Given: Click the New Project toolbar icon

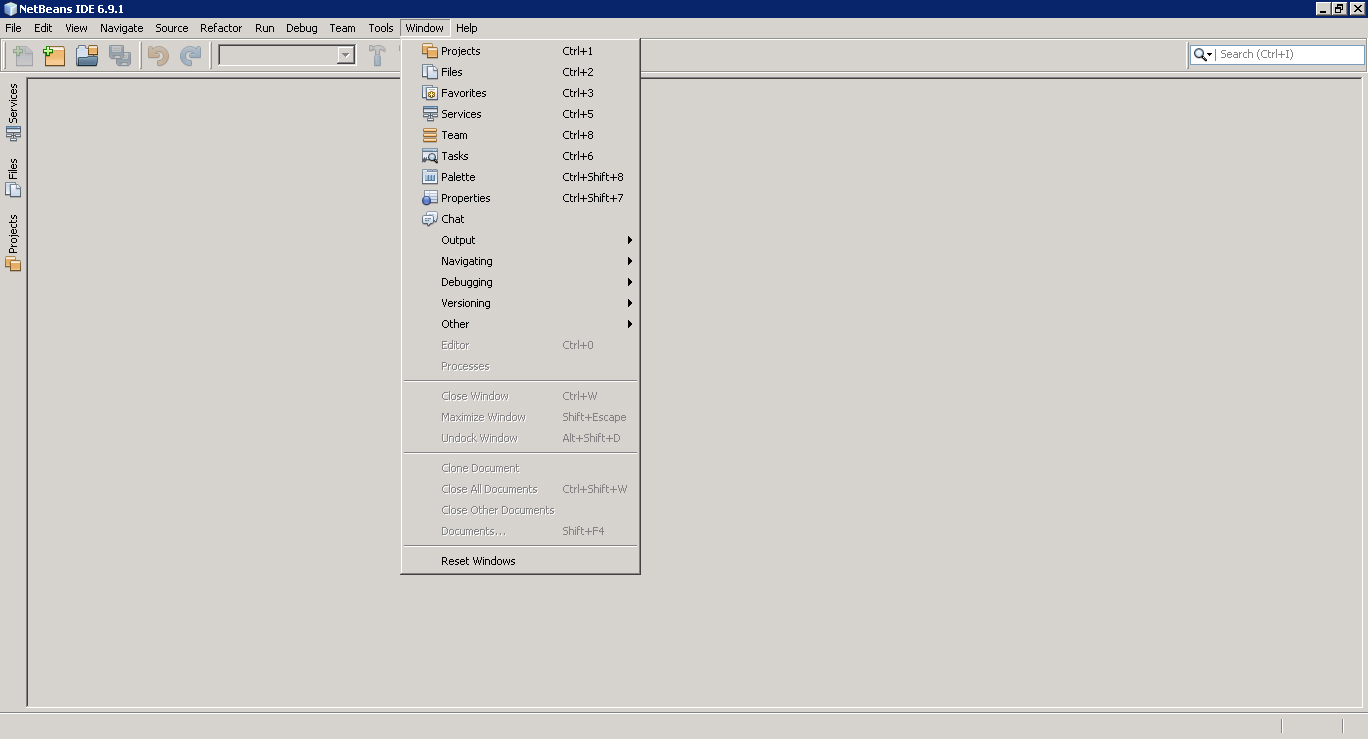Looking at the screenshot, I should (x=54, y=55).
